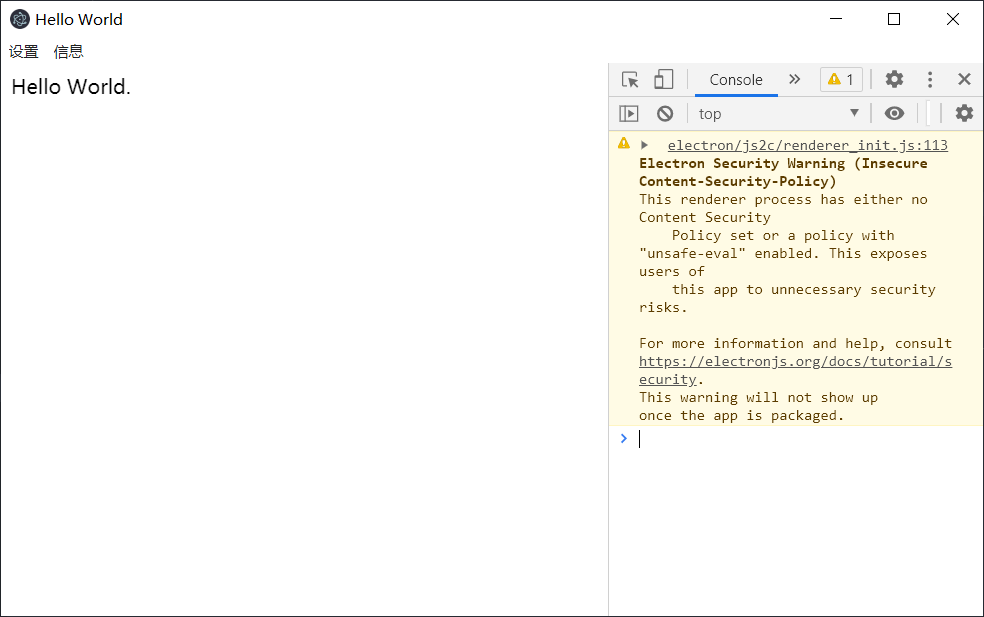
Task: Open the renderer_init.js:113 source link
Action: pyautogui.click(x=808, y=145)
